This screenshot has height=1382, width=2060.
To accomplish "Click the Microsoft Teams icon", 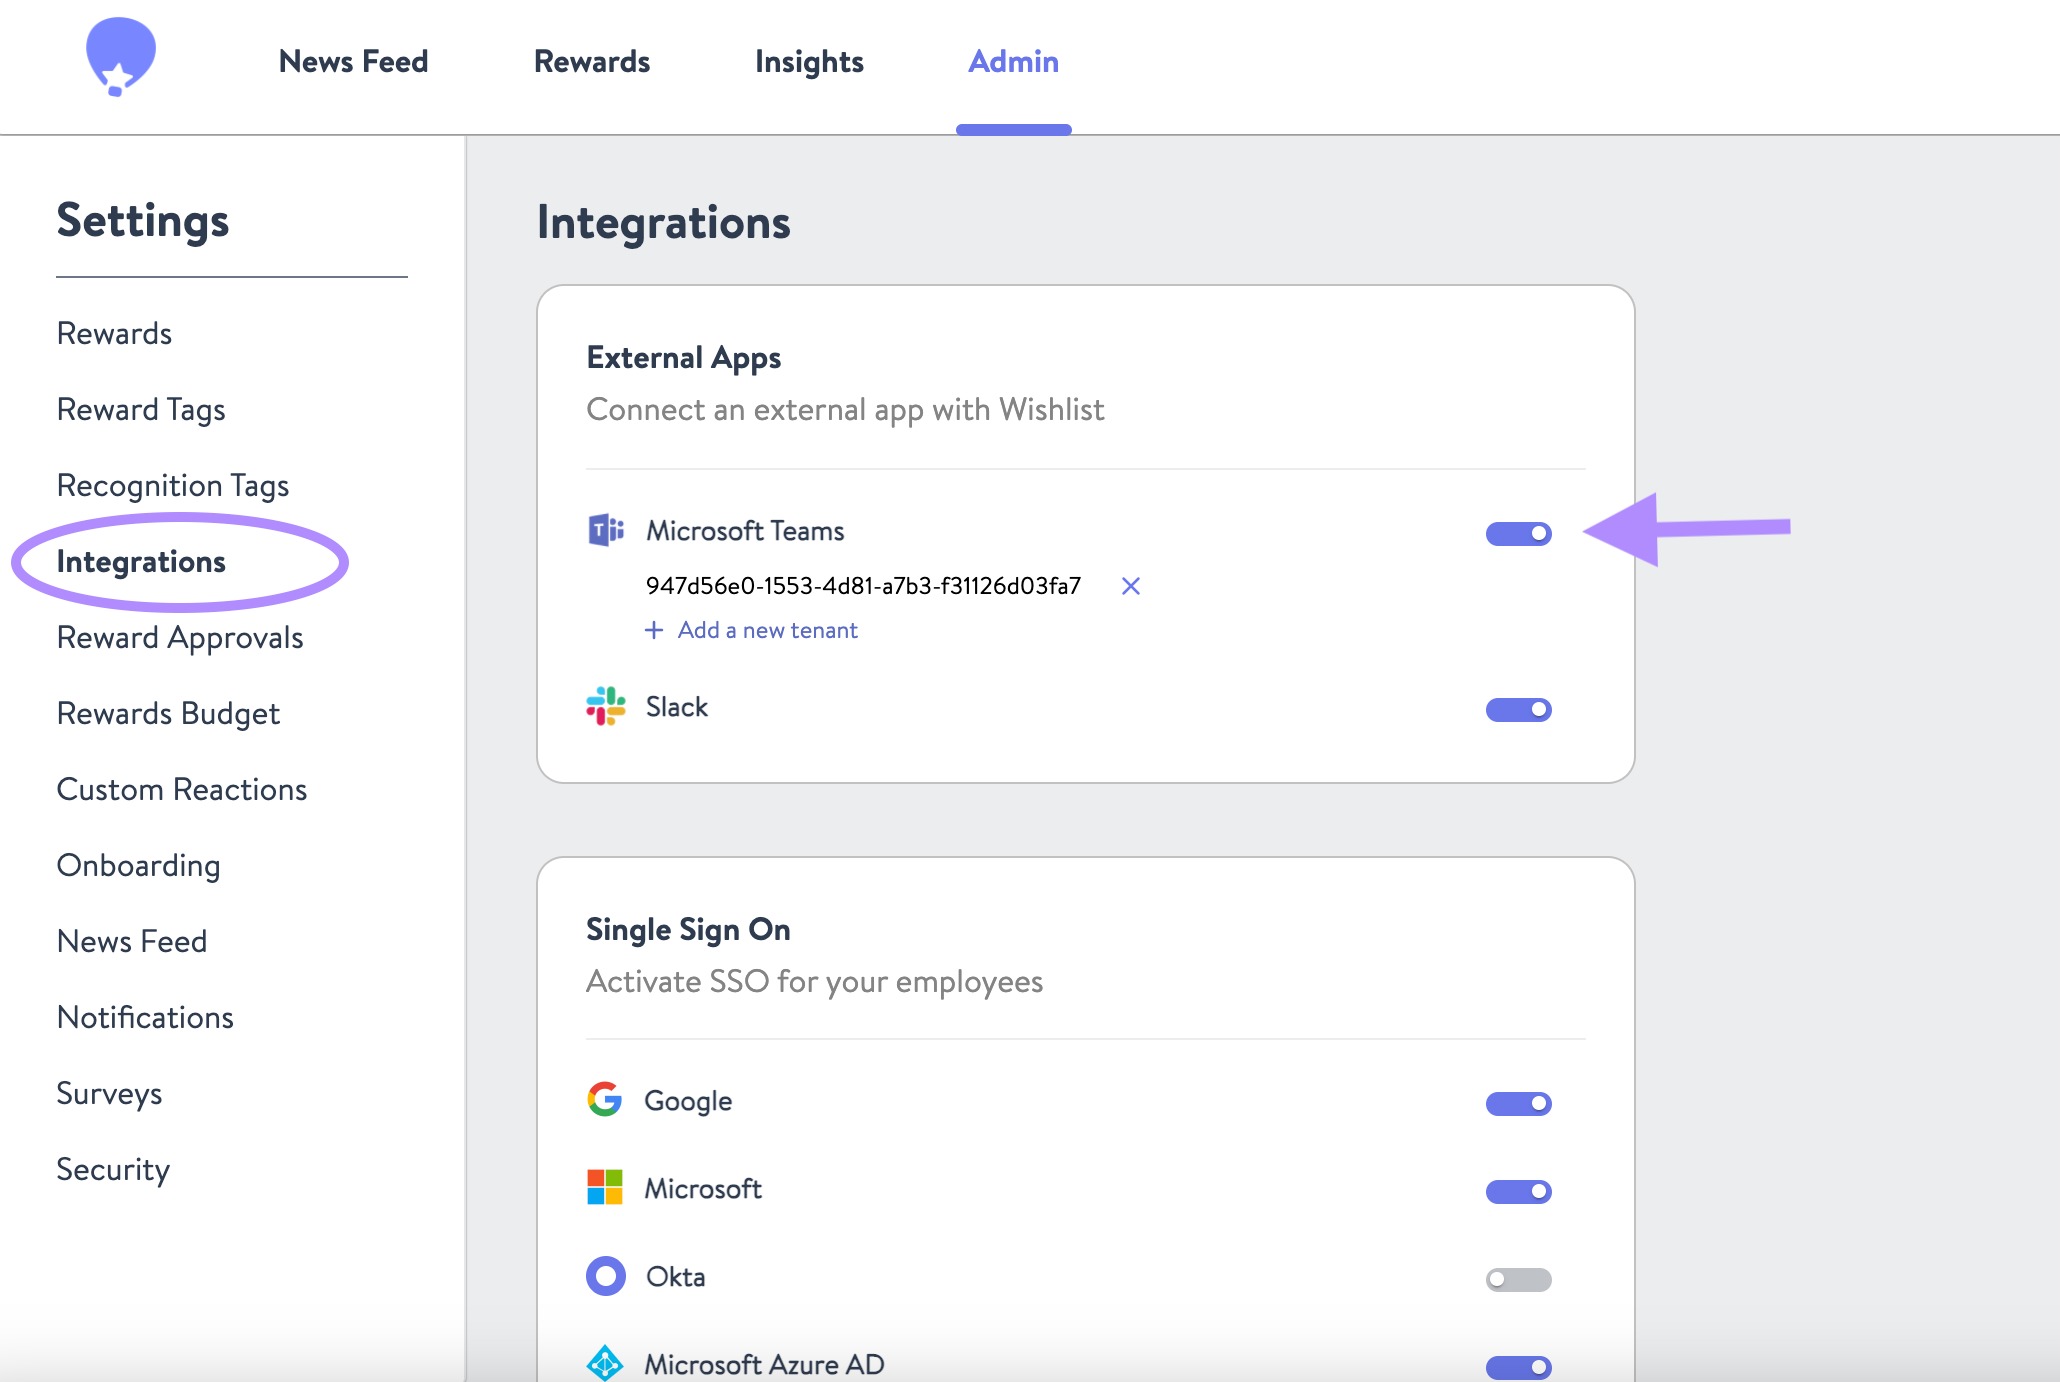I will tap(605, 530).
